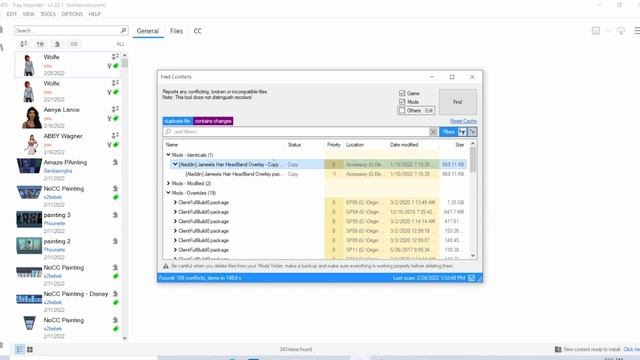Click the magnifier icon in the main search box

(x=123, y=31)
